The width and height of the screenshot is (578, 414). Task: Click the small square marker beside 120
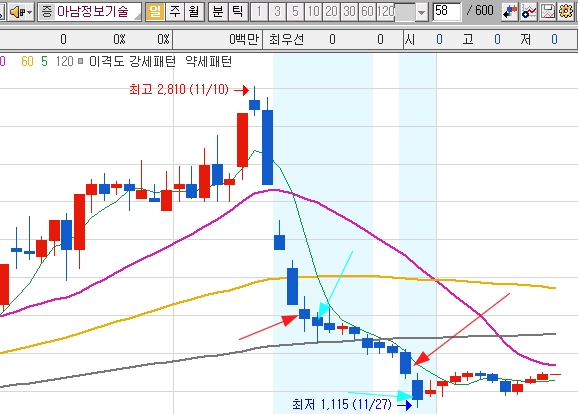(80, 61)
